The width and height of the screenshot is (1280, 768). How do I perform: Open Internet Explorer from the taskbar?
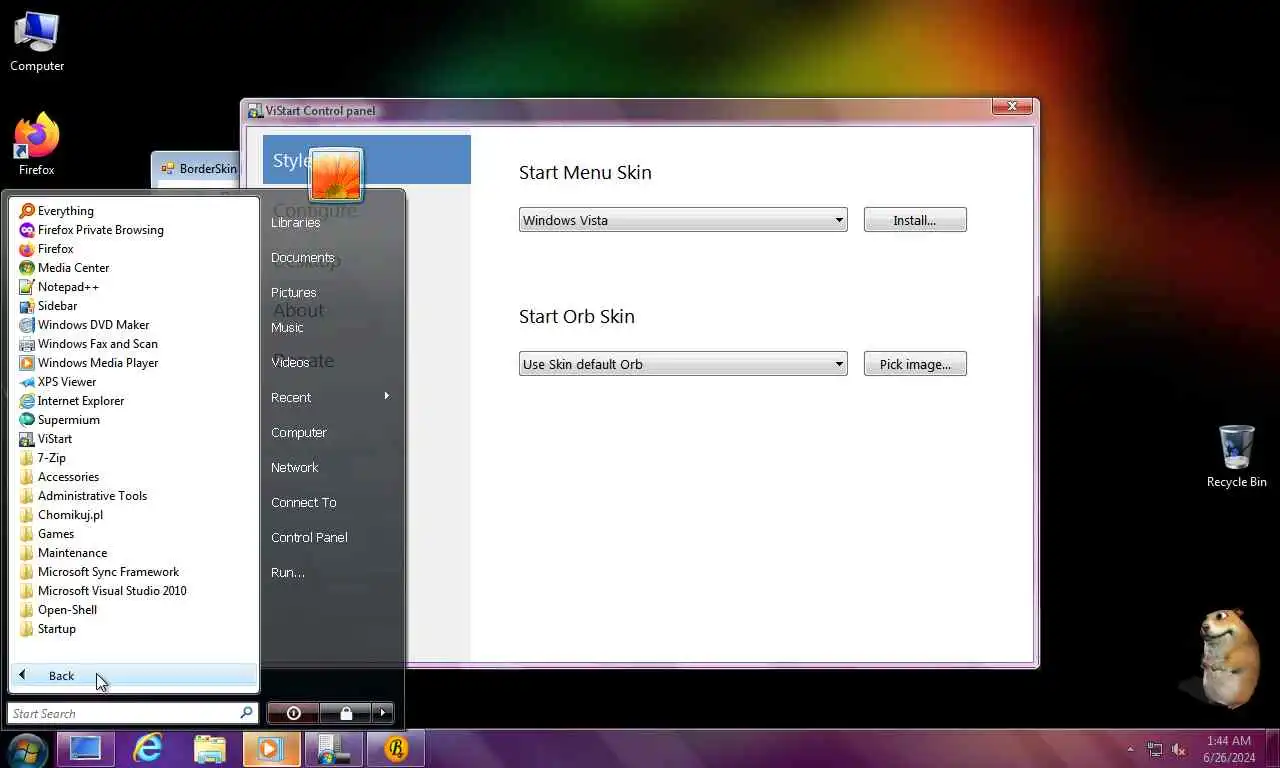coord(148,749)
